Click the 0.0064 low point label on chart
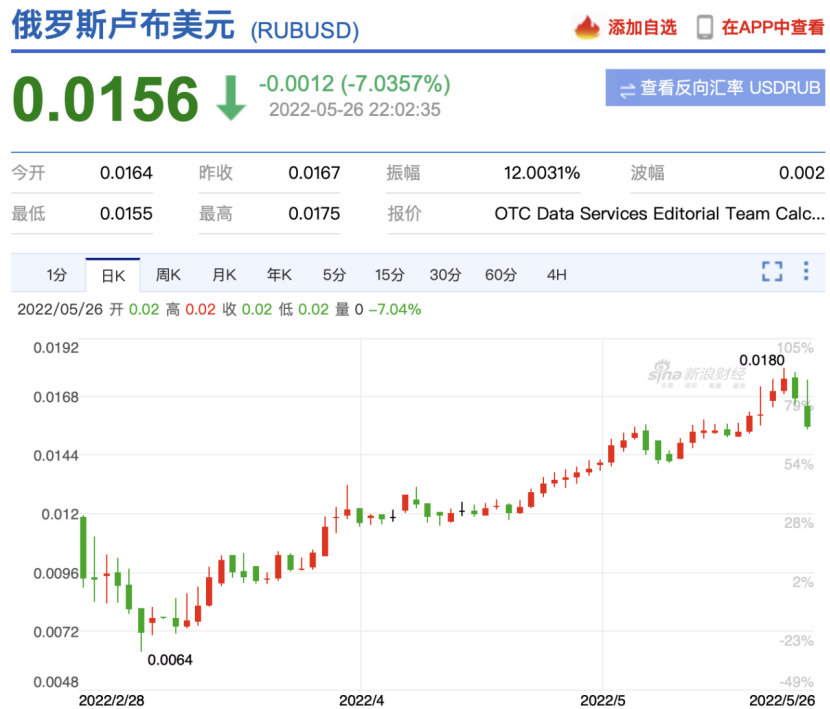 point(170,659)
